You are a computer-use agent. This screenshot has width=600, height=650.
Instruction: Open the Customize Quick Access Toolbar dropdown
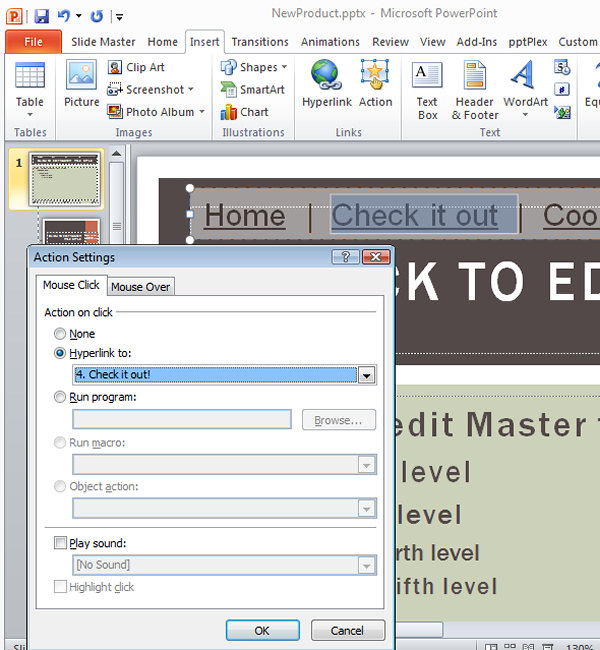(x=119, y=17)
